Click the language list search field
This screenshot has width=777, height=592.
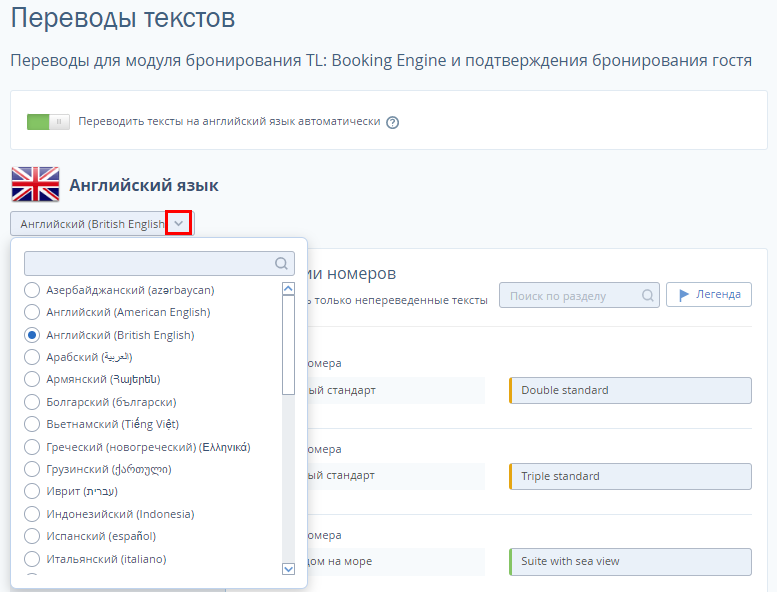tap(150, 264)
